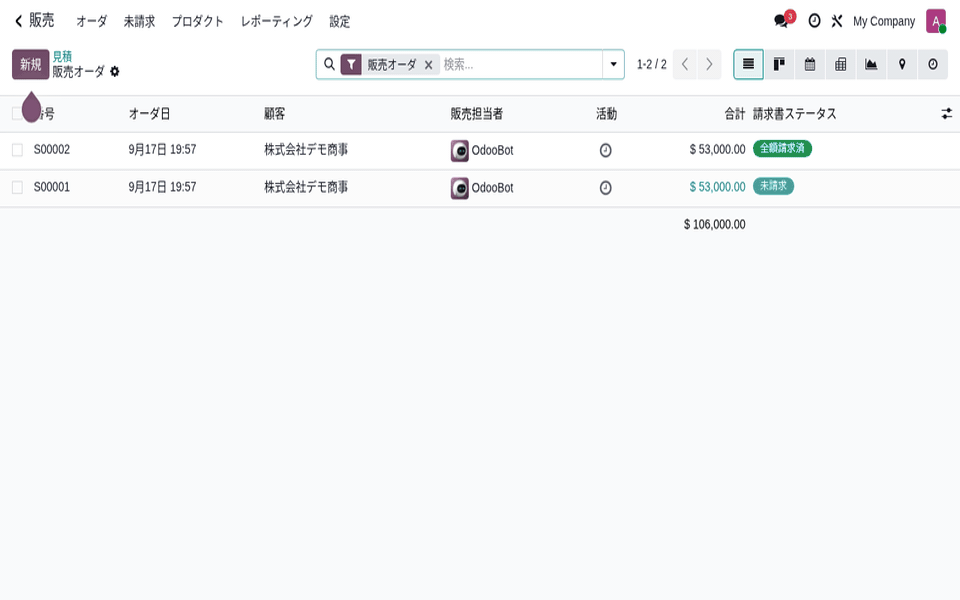Open the user avatar menu

[936, 21]
